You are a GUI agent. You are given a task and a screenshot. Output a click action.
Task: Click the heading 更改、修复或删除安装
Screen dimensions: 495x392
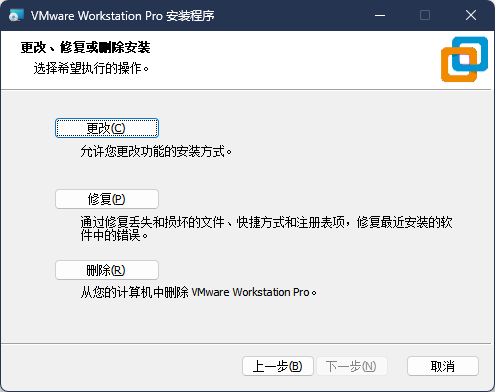(x=85, y=47)
